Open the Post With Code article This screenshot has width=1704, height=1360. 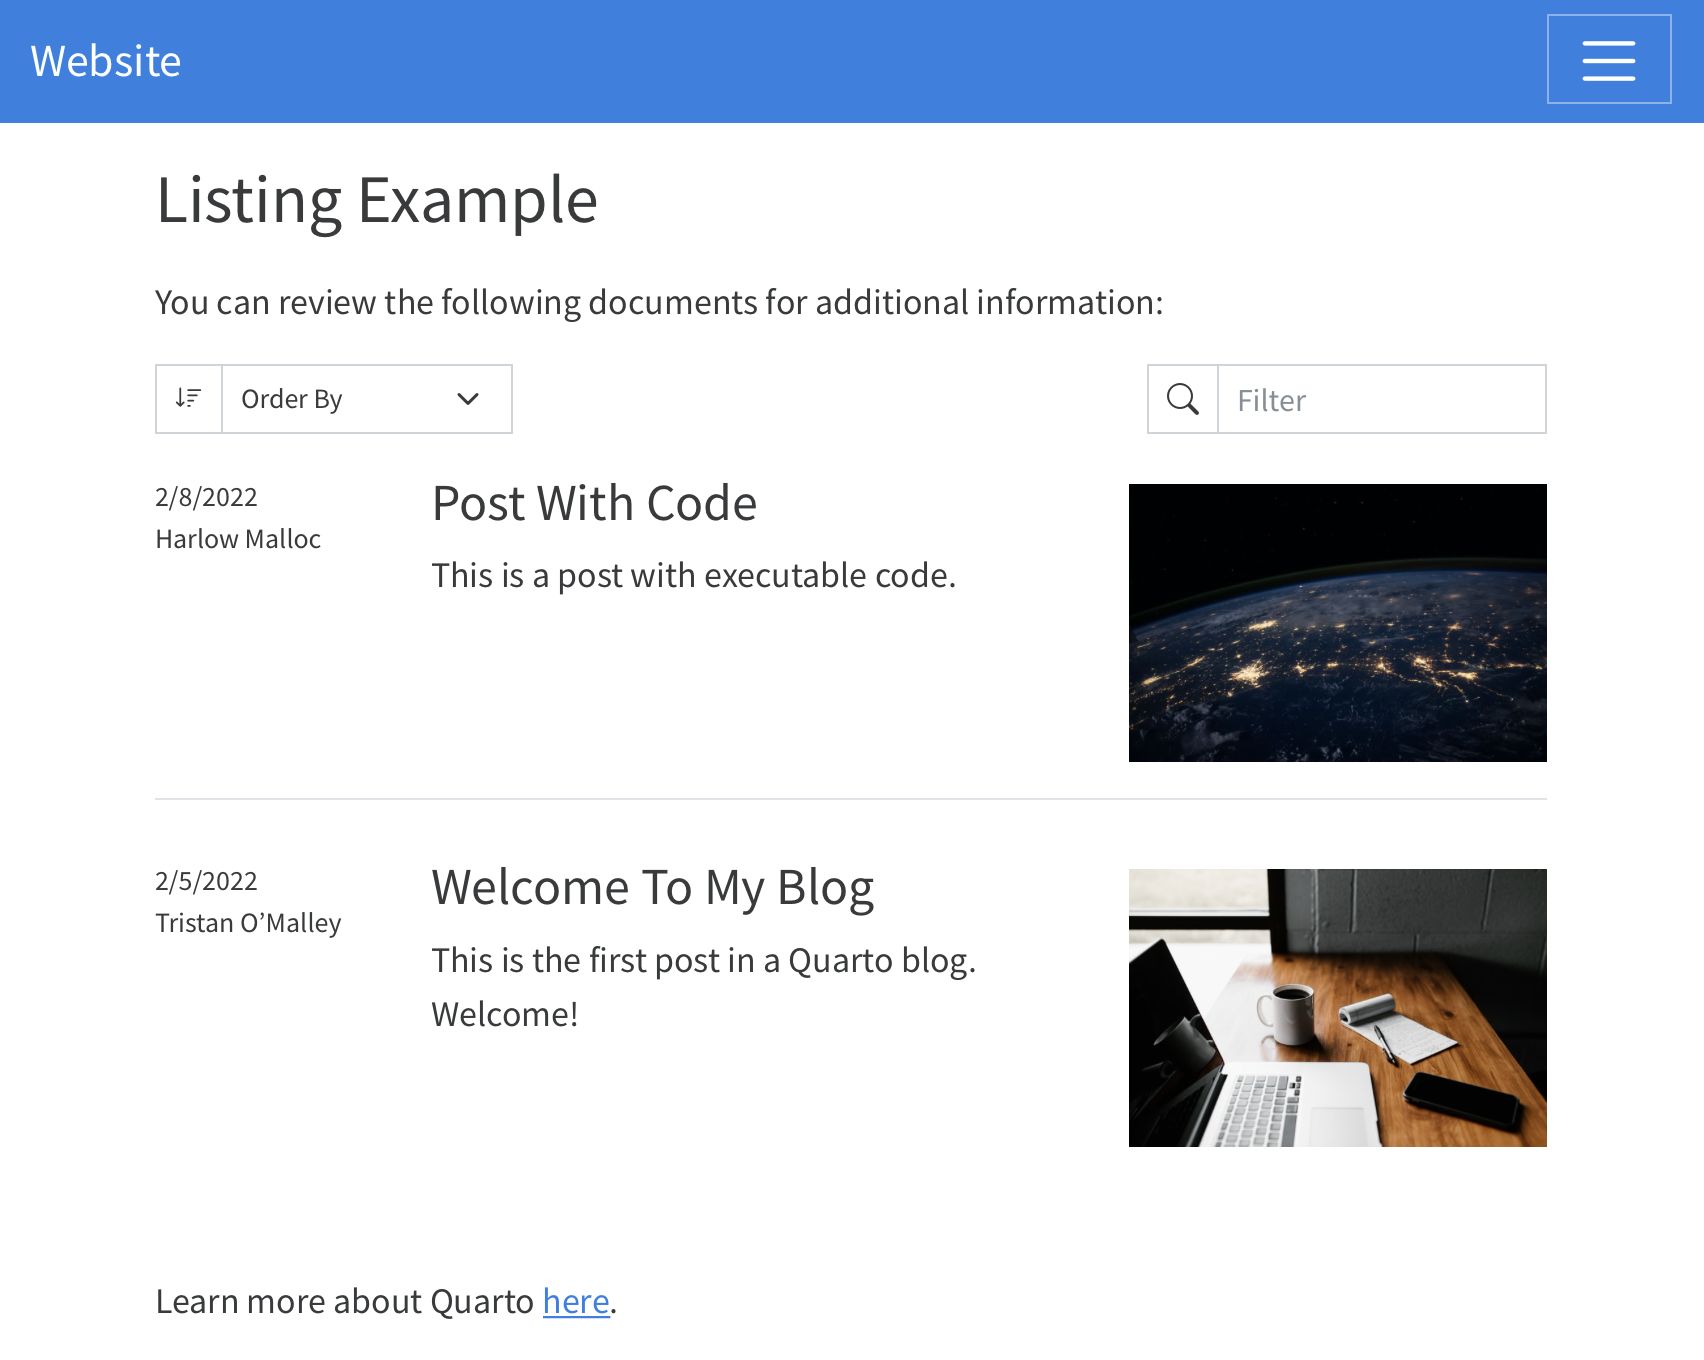593,503
